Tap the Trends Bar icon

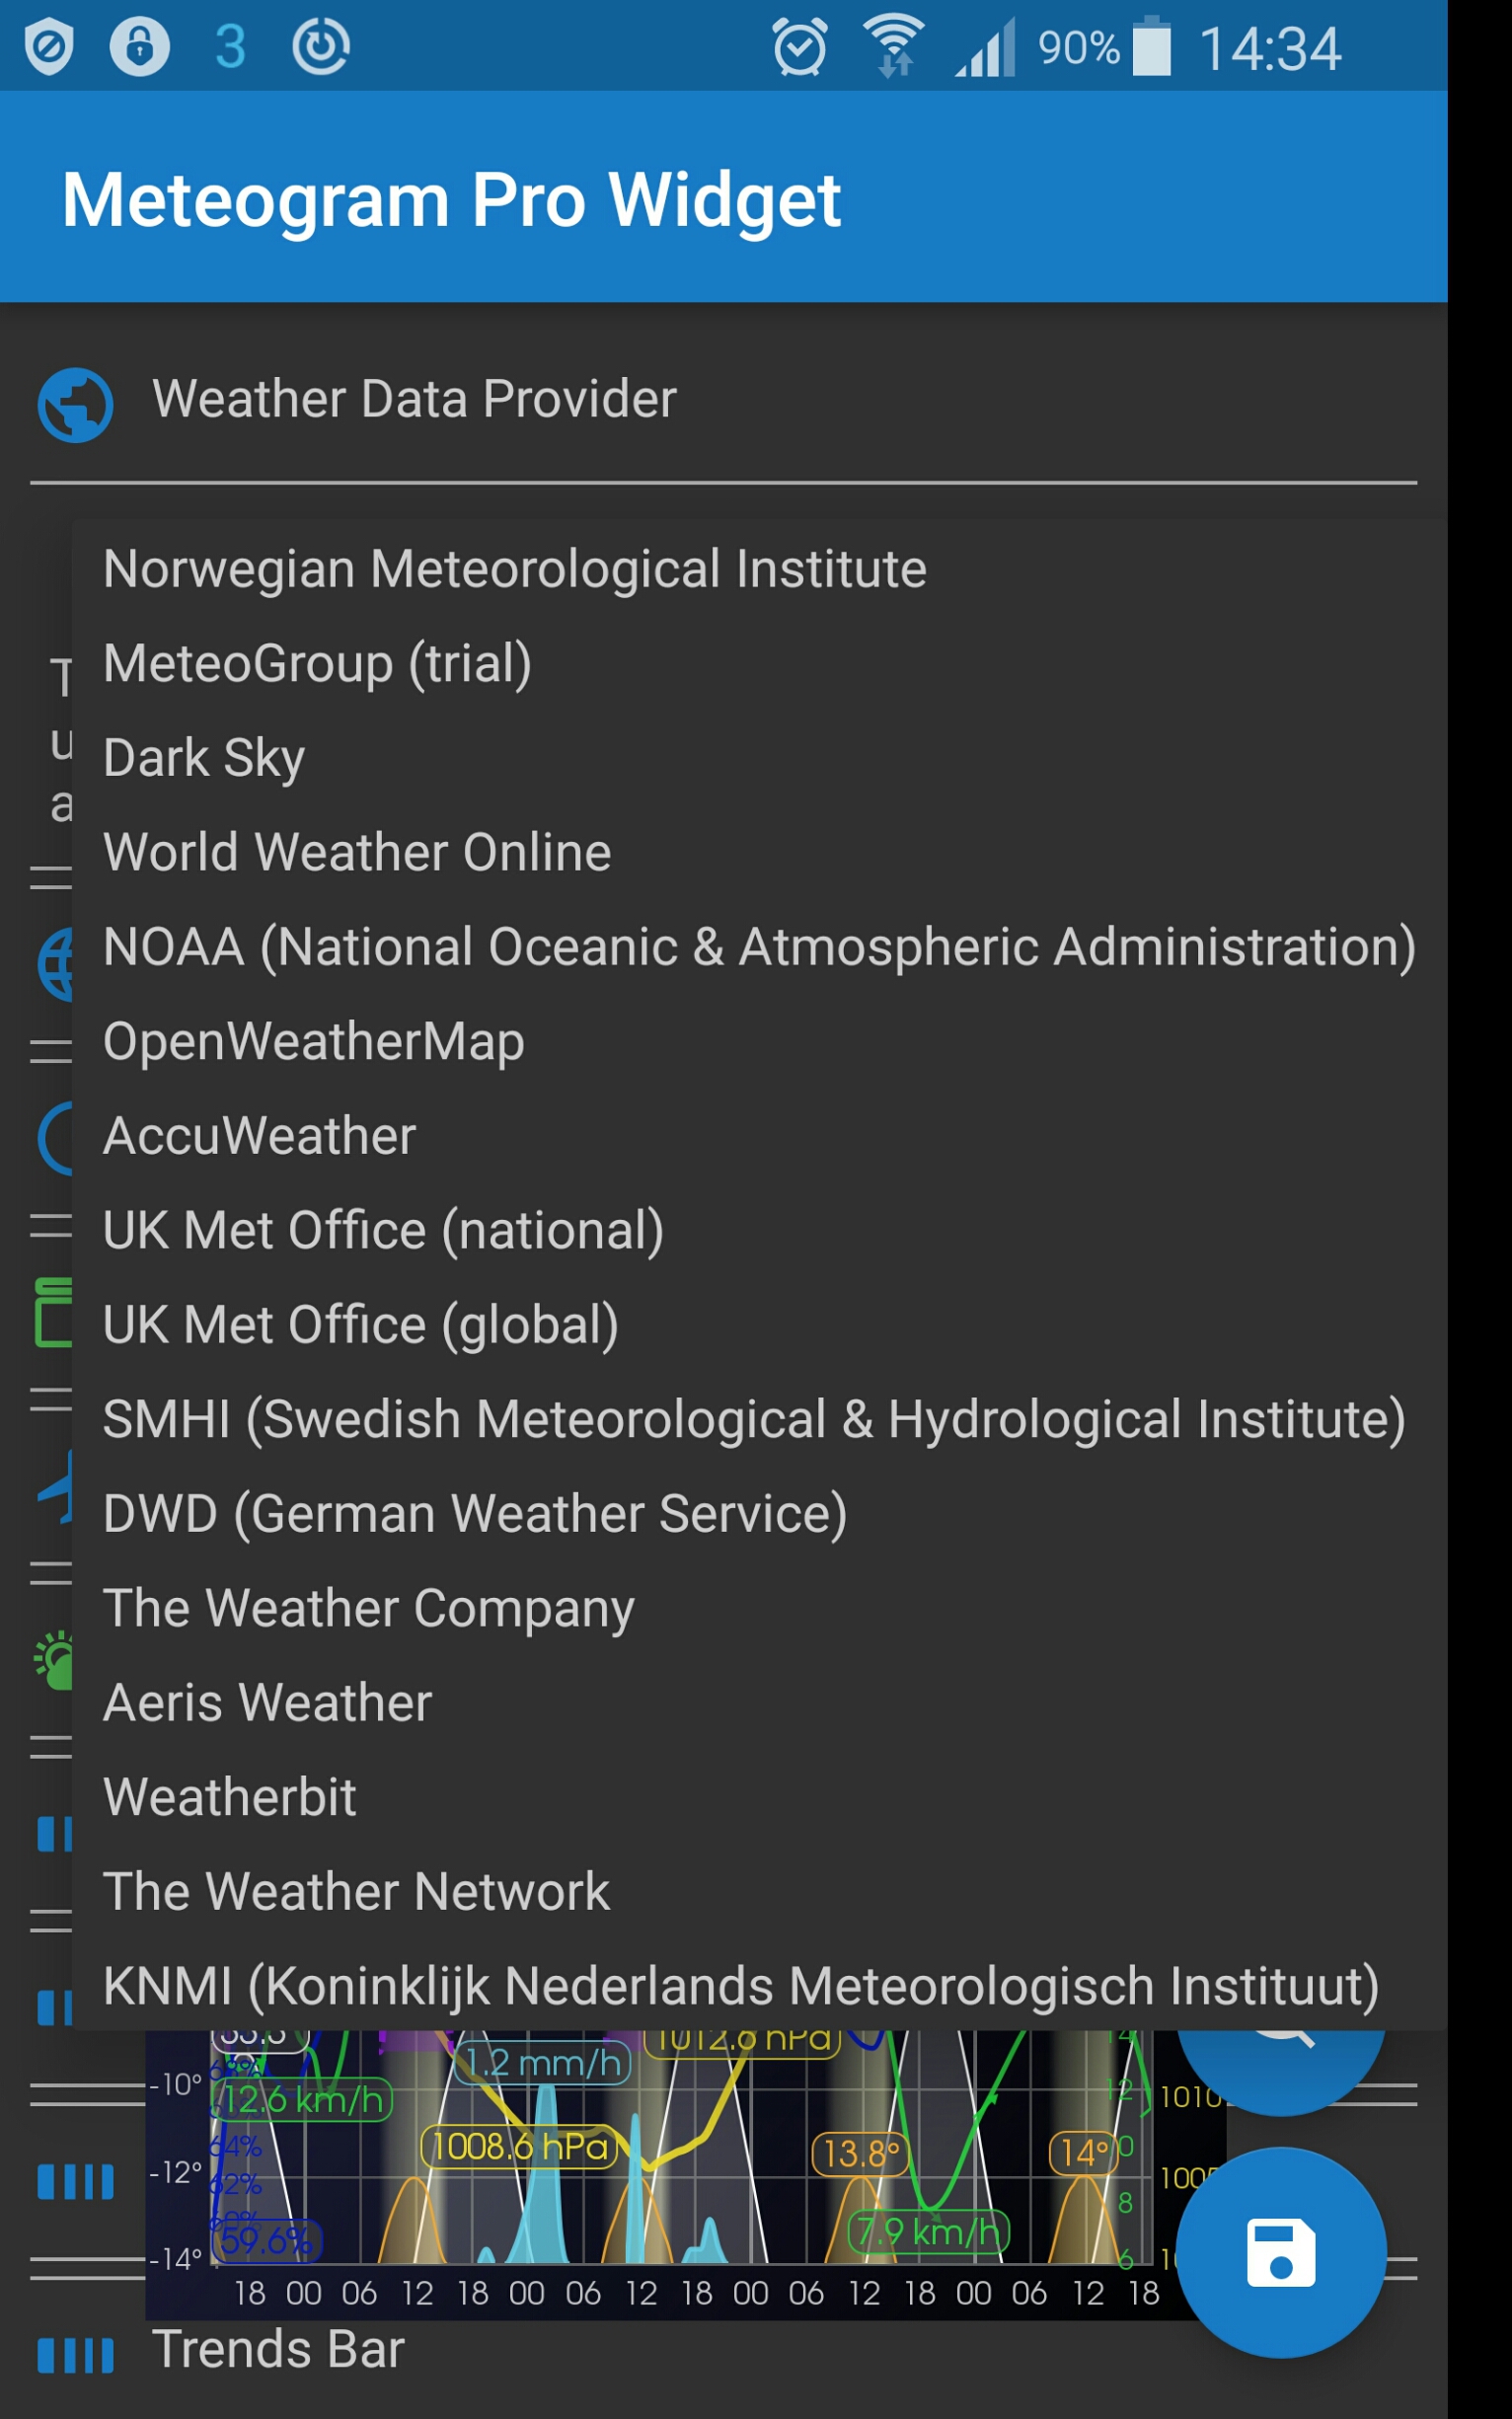[x=75, y=2354]
